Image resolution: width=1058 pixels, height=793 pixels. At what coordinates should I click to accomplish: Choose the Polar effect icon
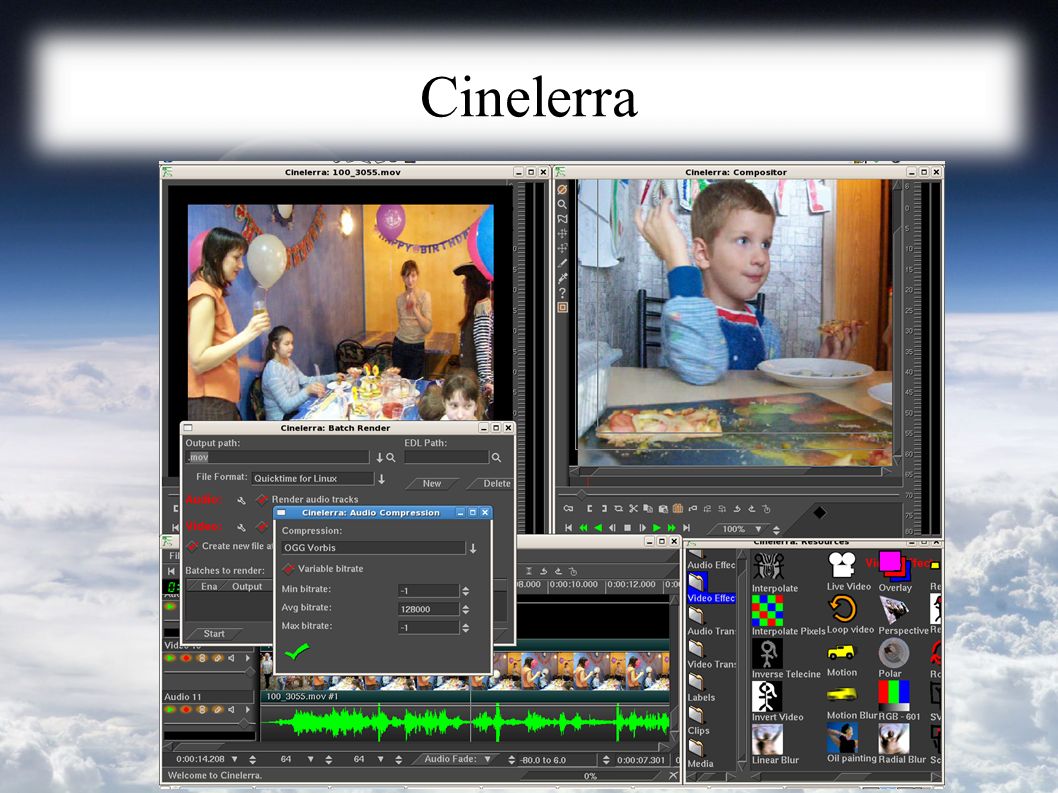click(x=894, y=653)
